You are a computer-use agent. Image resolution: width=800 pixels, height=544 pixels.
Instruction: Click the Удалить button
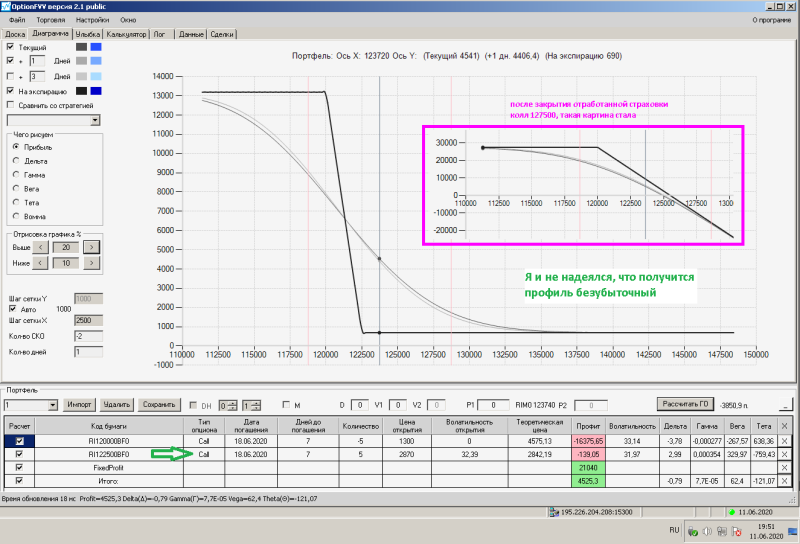[116, 404]
